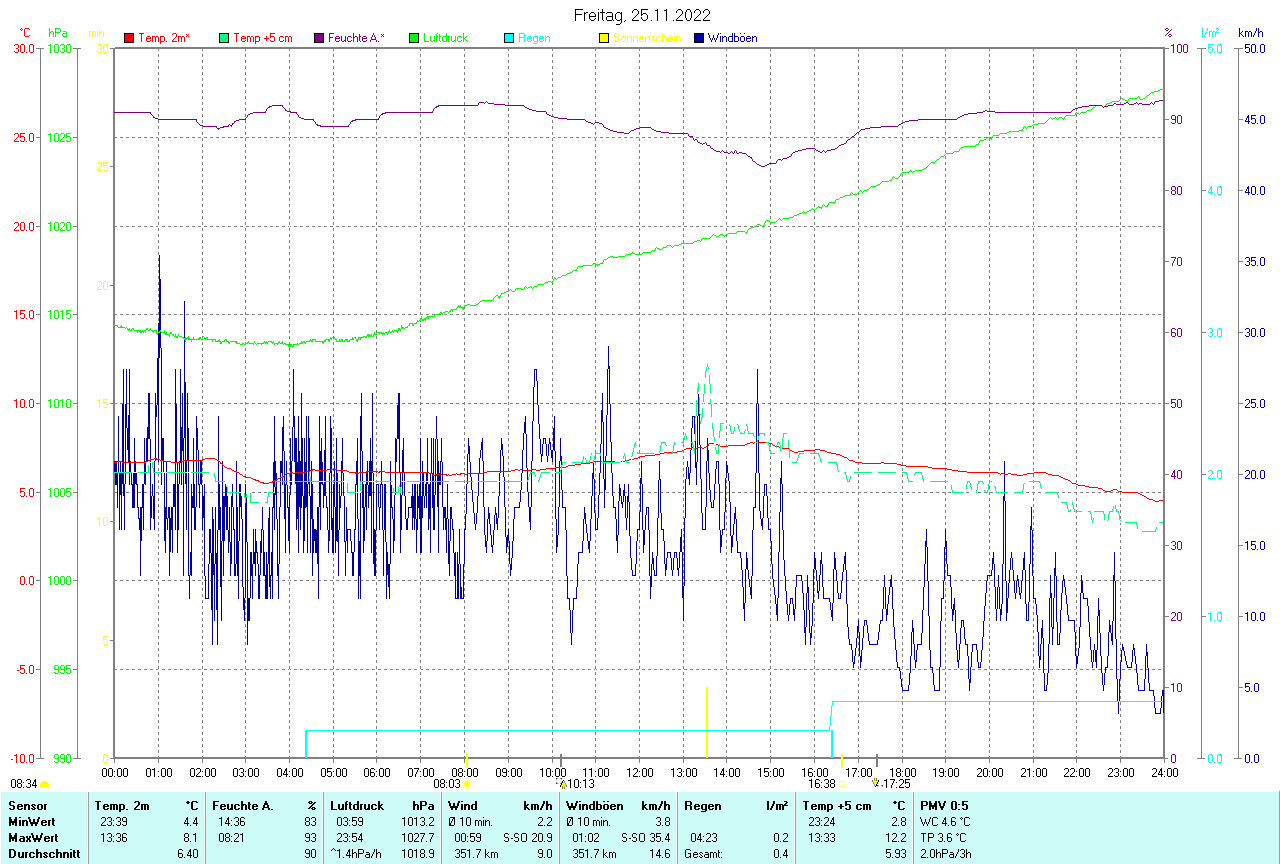Click the km/h axis unit label at top right
The image size is (1280, 864).
tap(1250, 33)
